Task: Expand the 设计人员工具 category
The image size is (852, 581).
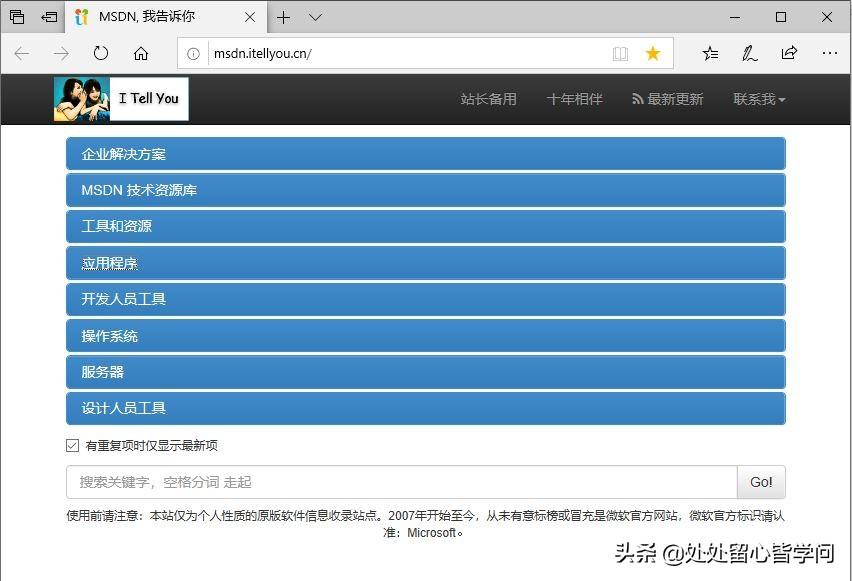Action: (425, 408)
